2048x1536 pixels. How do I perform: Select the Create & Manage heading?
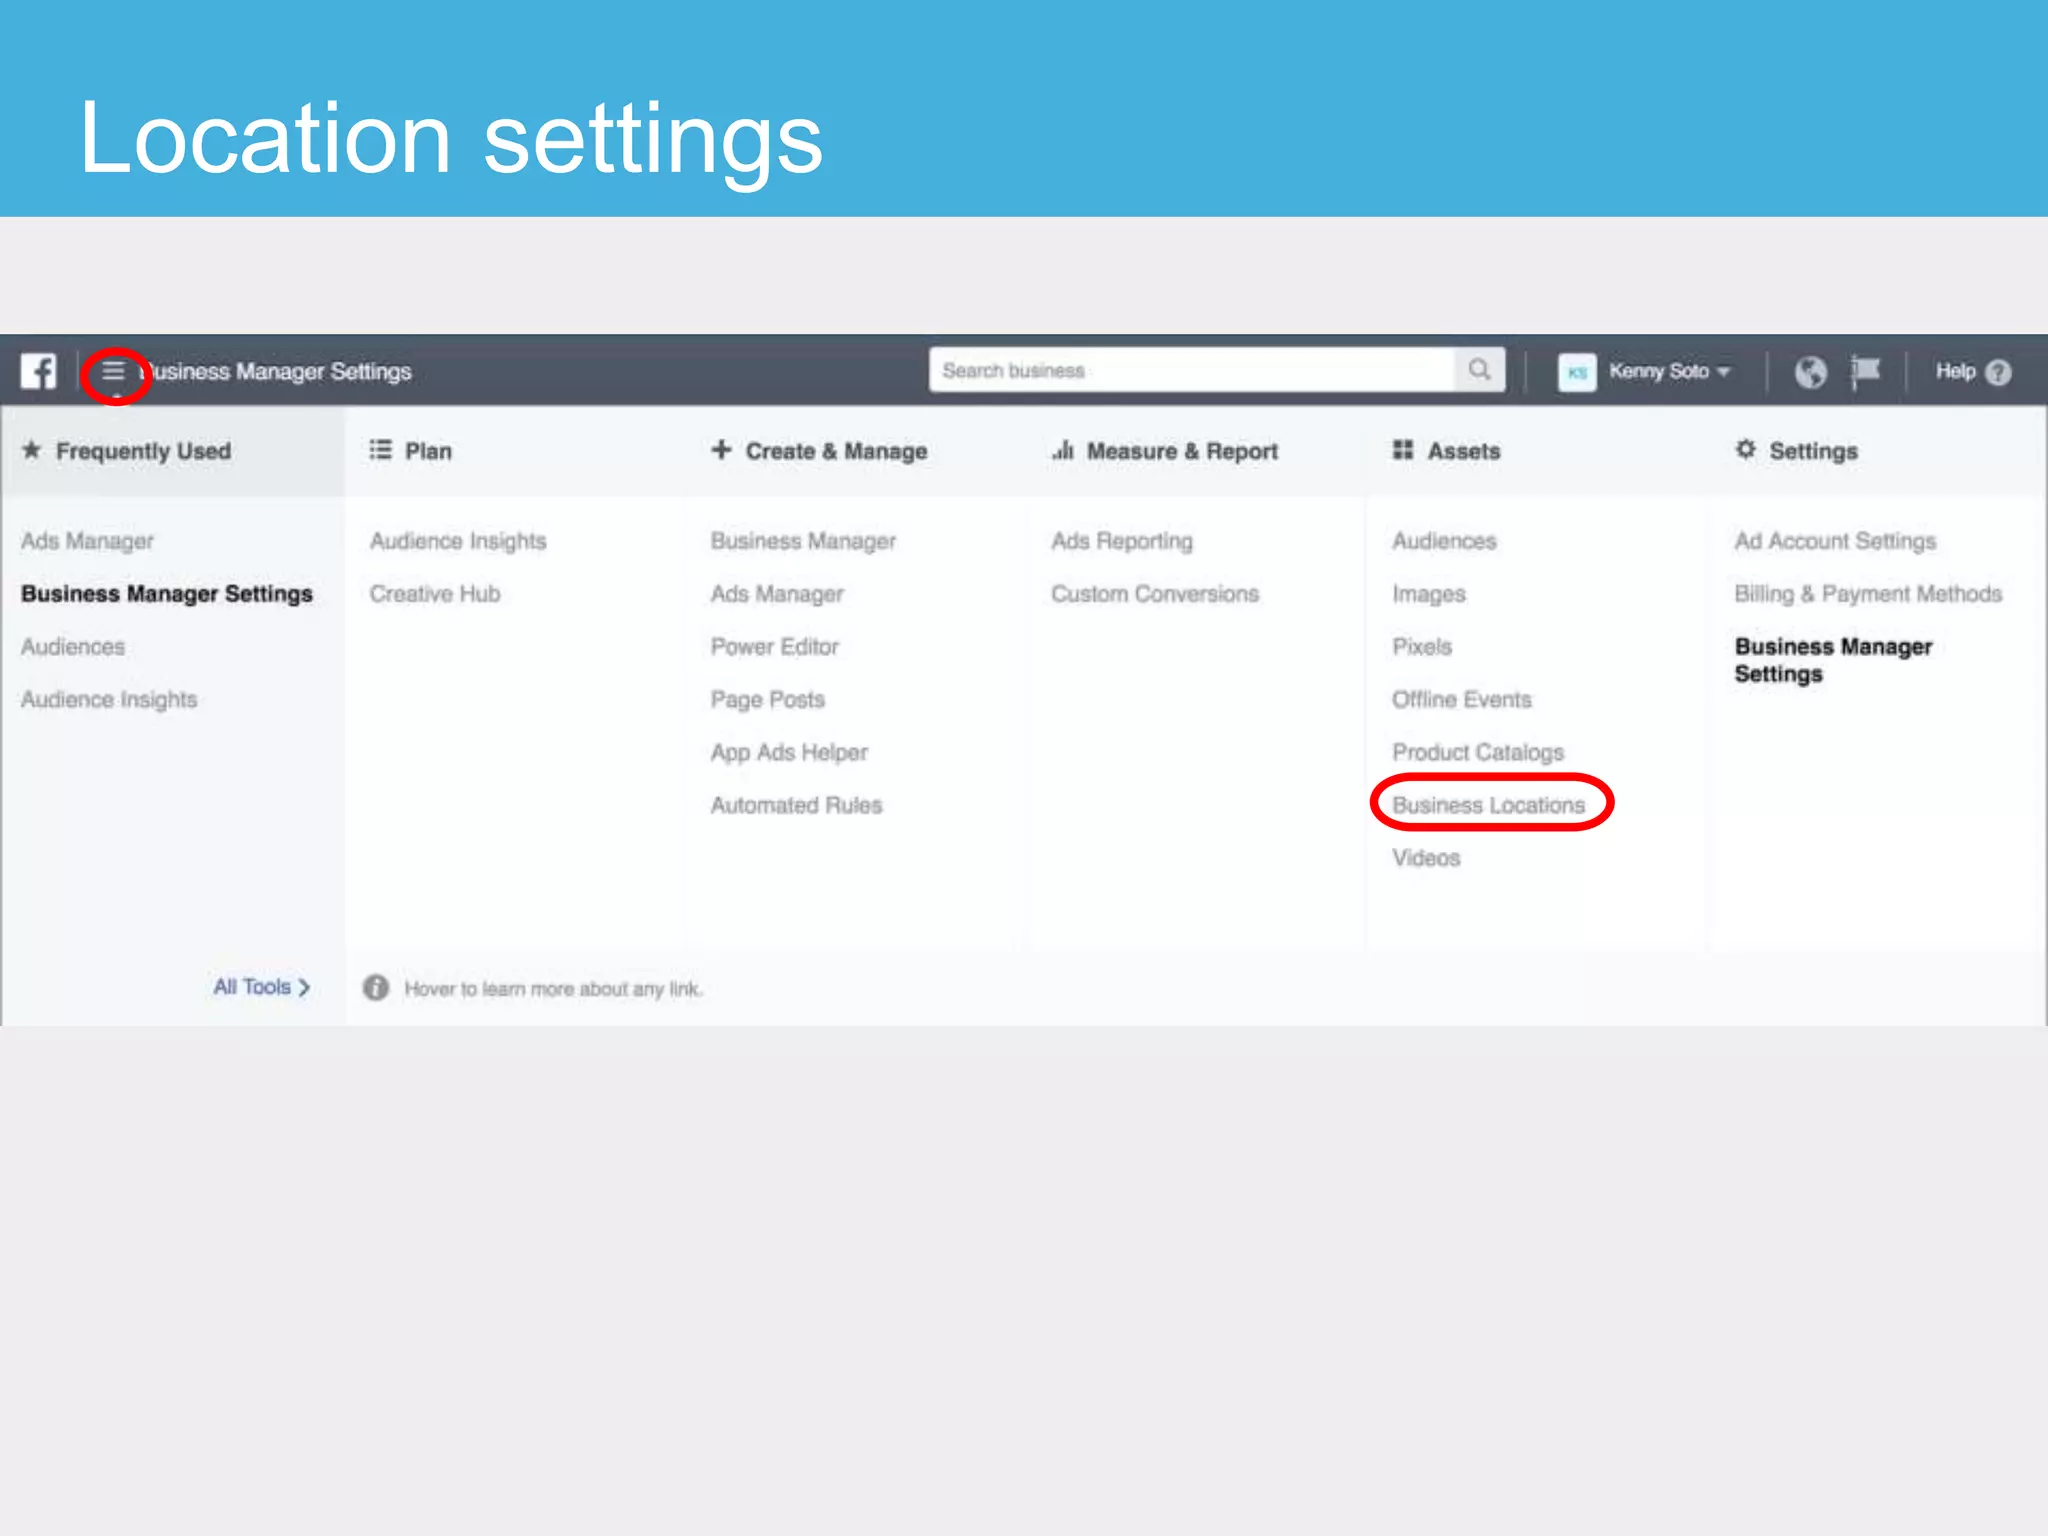coord(836,451)
